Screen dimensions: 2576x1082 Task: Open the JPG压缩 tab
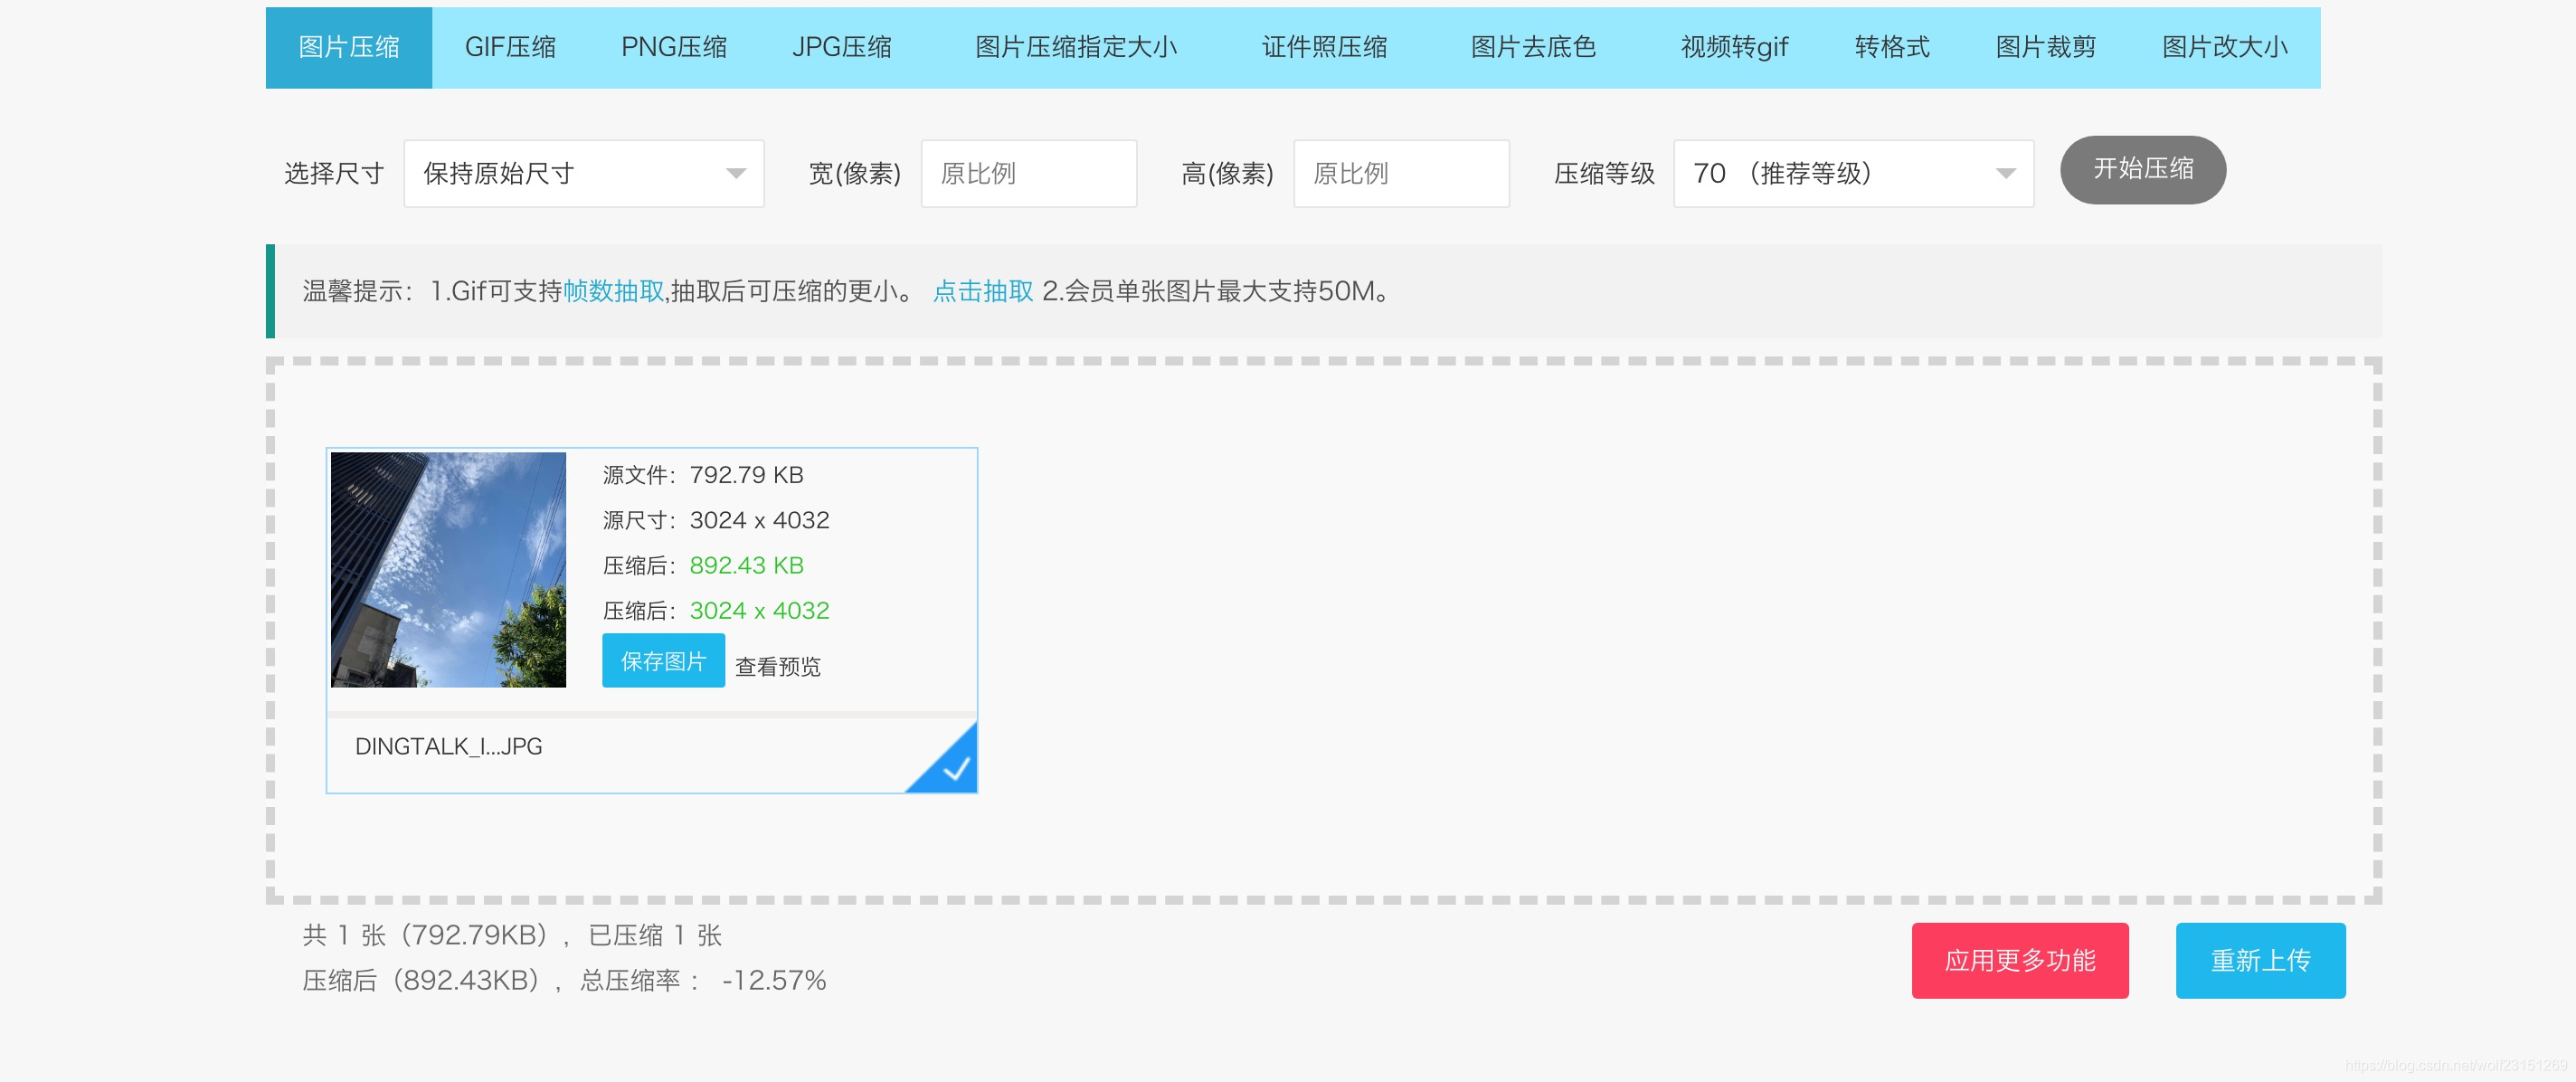841,47
